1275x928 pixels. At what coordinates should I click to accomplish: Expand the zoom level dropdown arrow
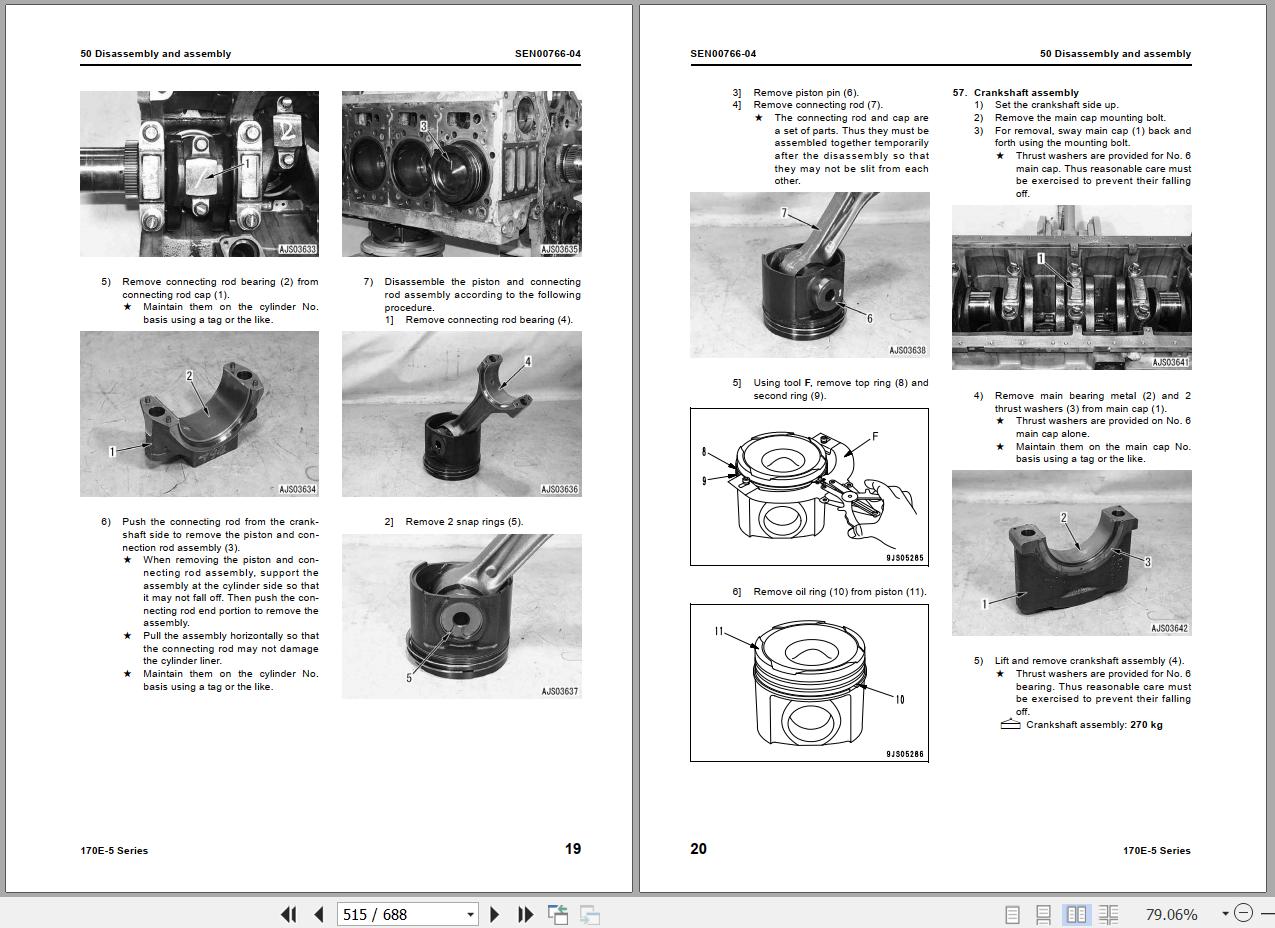coord(1225,914)
